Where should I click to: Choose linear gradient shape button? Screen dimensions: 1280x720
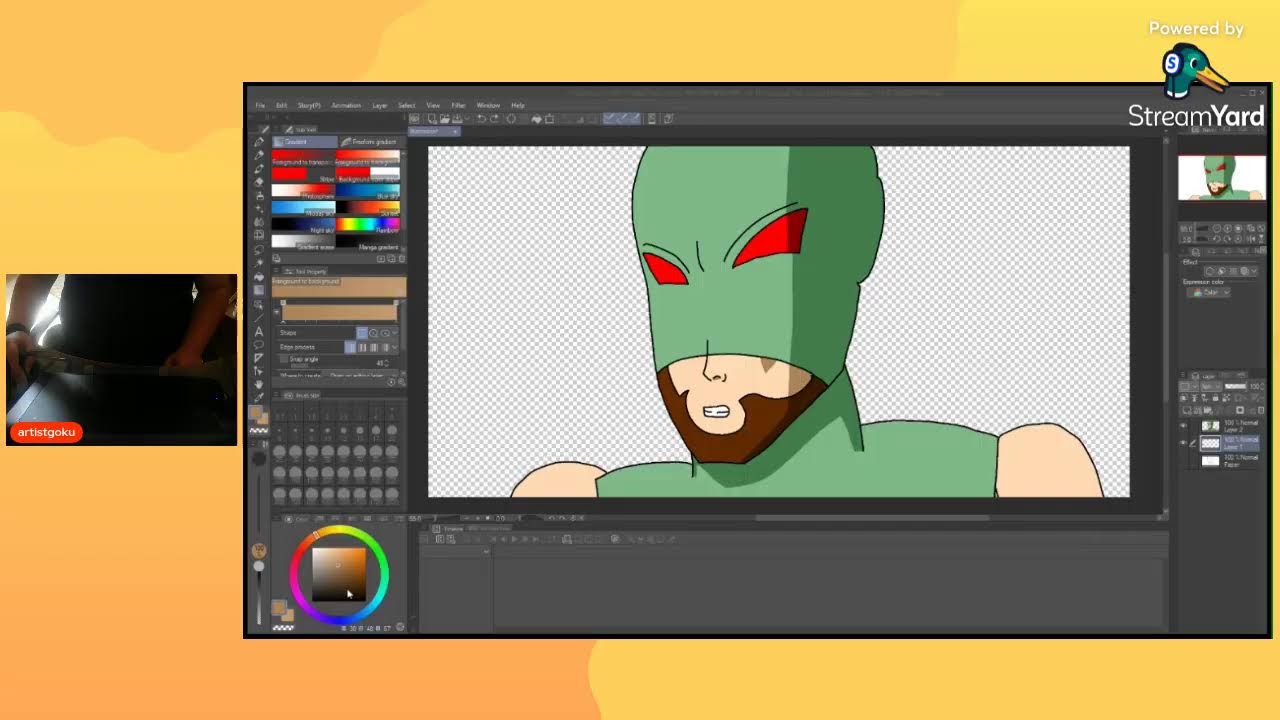362,333
